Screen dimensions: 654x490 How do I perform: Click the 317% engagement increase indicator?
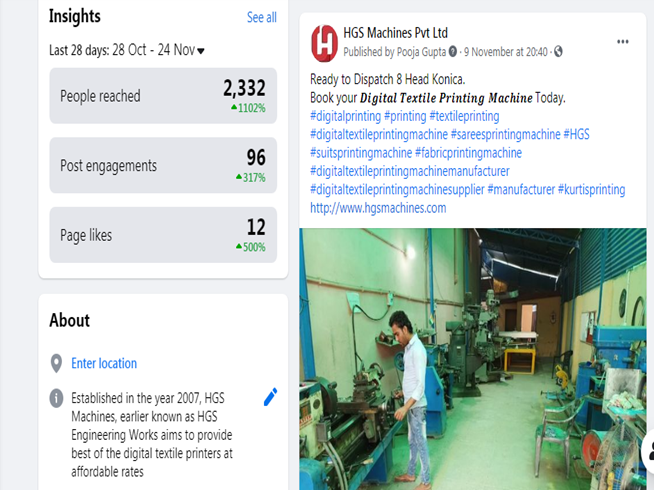(x=250, y=178)
